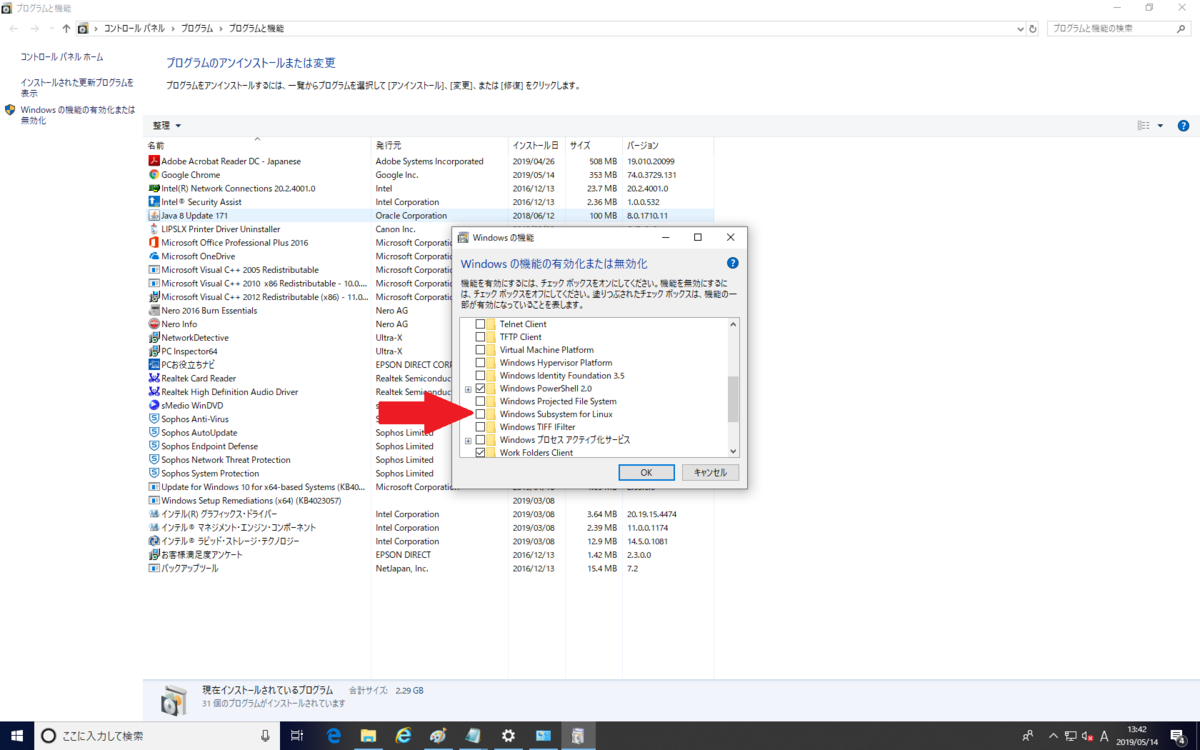Select the sMedio WinDVD icon
The height and width of the screenshot is (750, 1200).
[154, 405]
